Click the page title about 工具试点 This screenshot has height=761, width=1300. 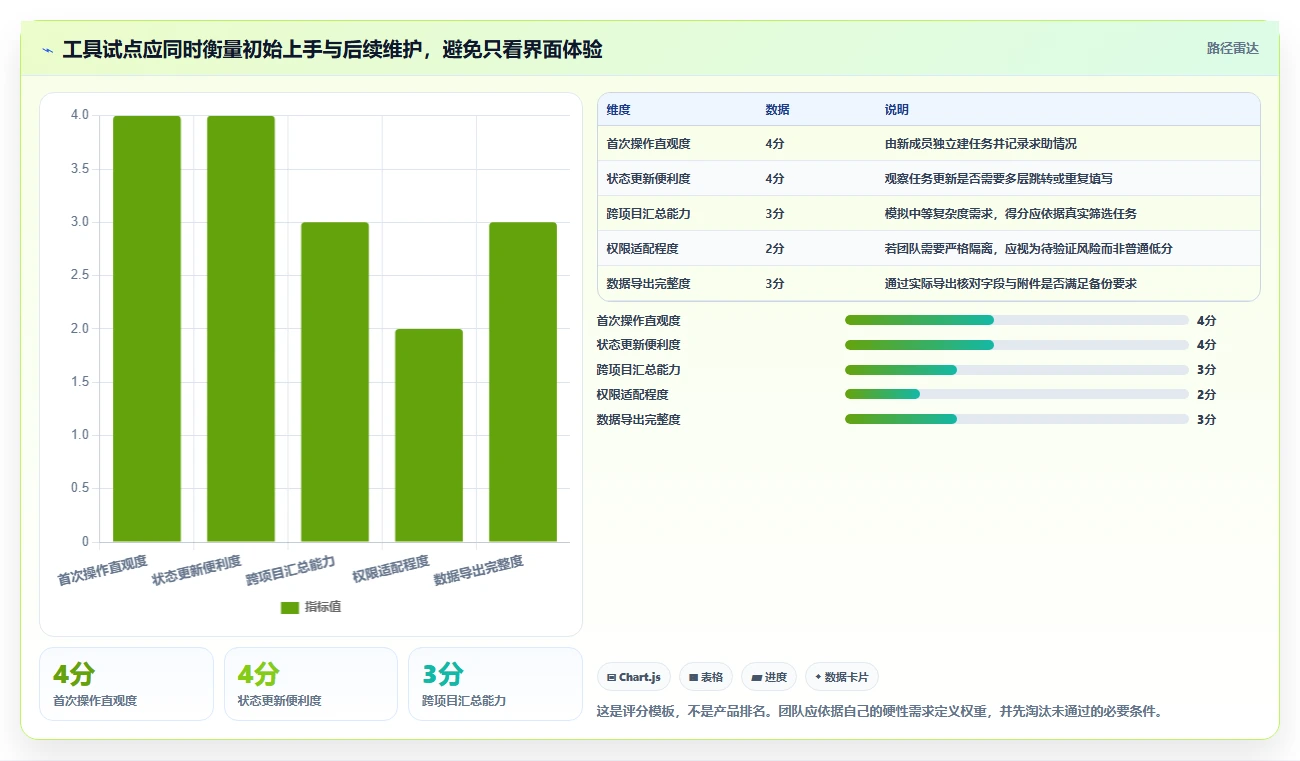pyautogui.click(x=332, y=50)
